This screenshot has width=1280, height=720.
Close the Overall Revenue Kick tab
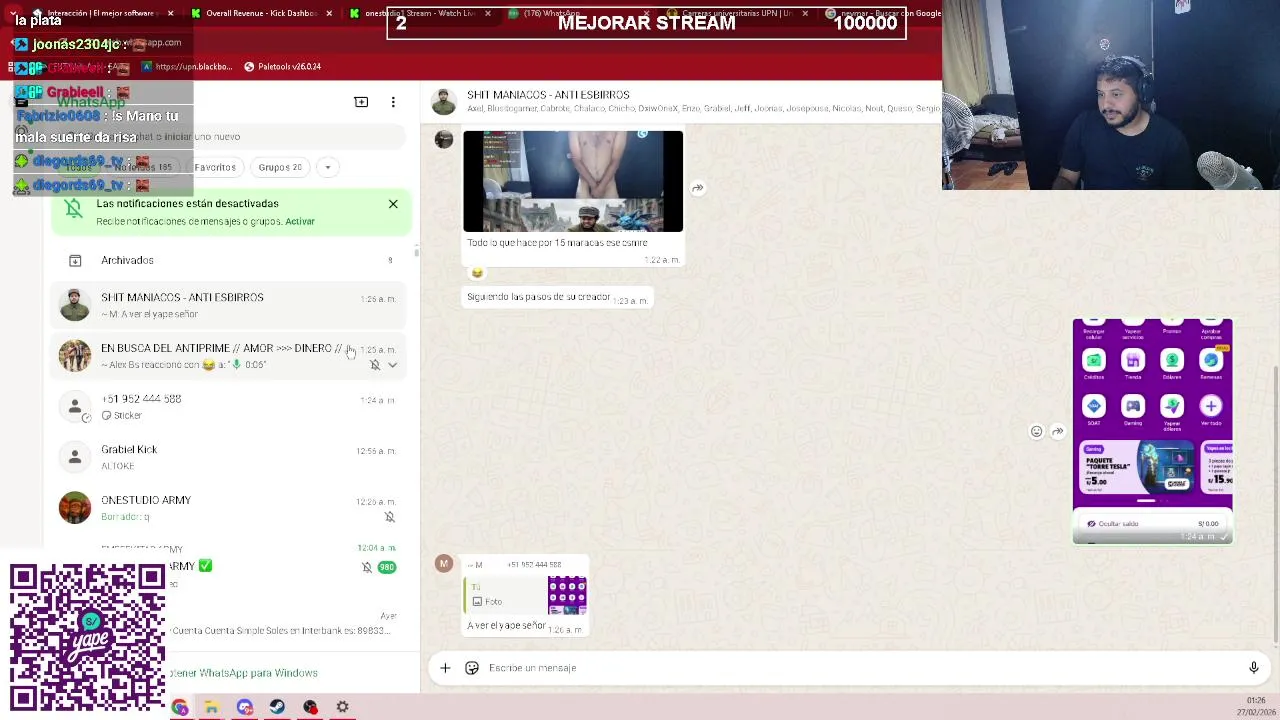[329, 13]
